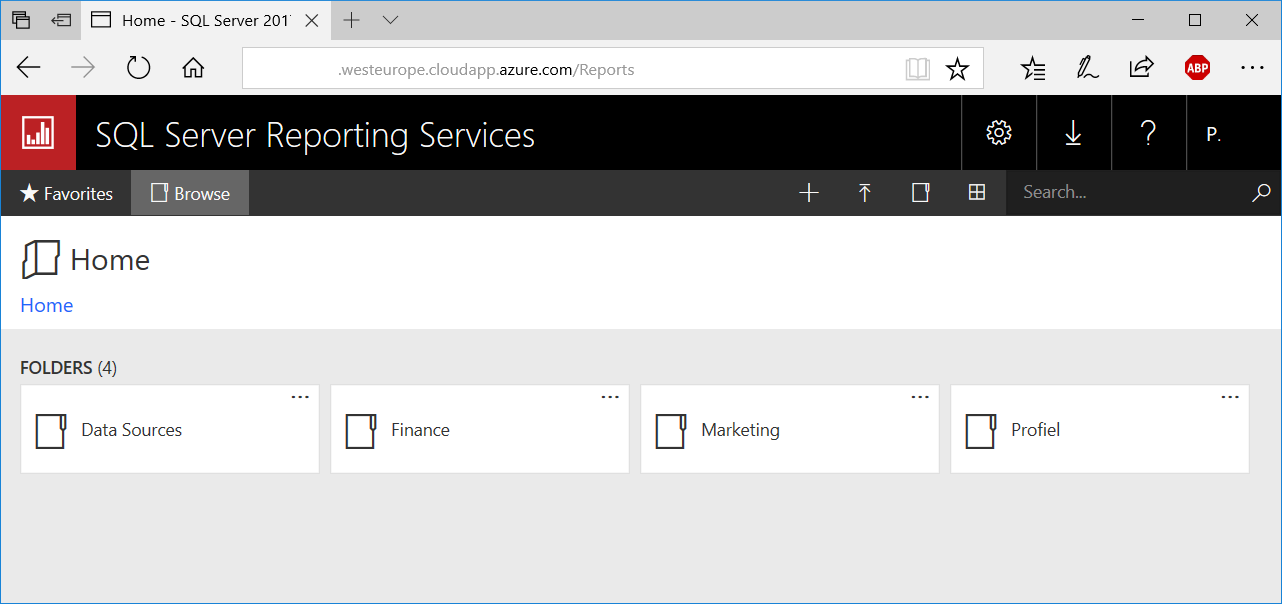1282x604 pixels.
Task: Open the Reporting Services help icon
Action: pyautogui.click(x=1148, y=132)
